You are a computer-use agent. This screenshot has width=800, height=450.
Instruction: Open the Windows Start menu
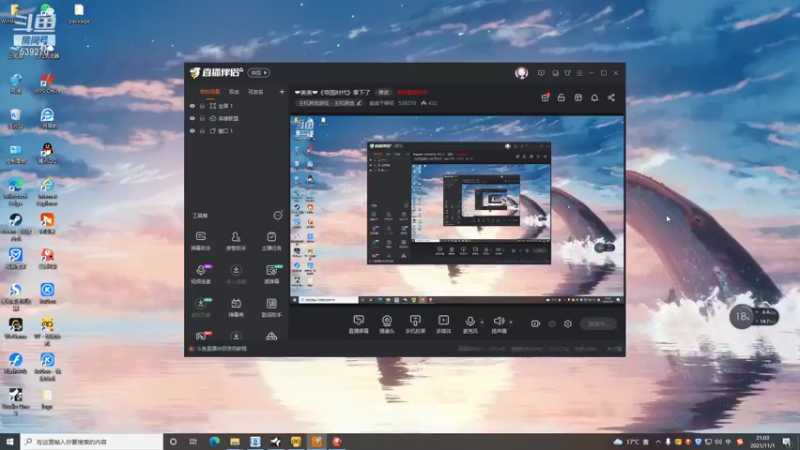10,441
